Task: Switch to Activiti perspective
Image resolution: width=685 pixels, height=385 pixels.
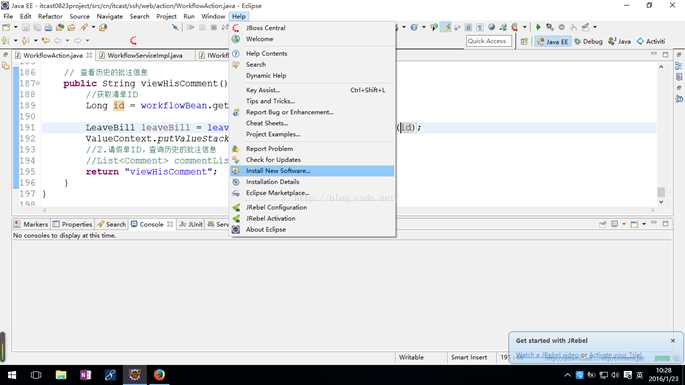Action: point(651,42)
